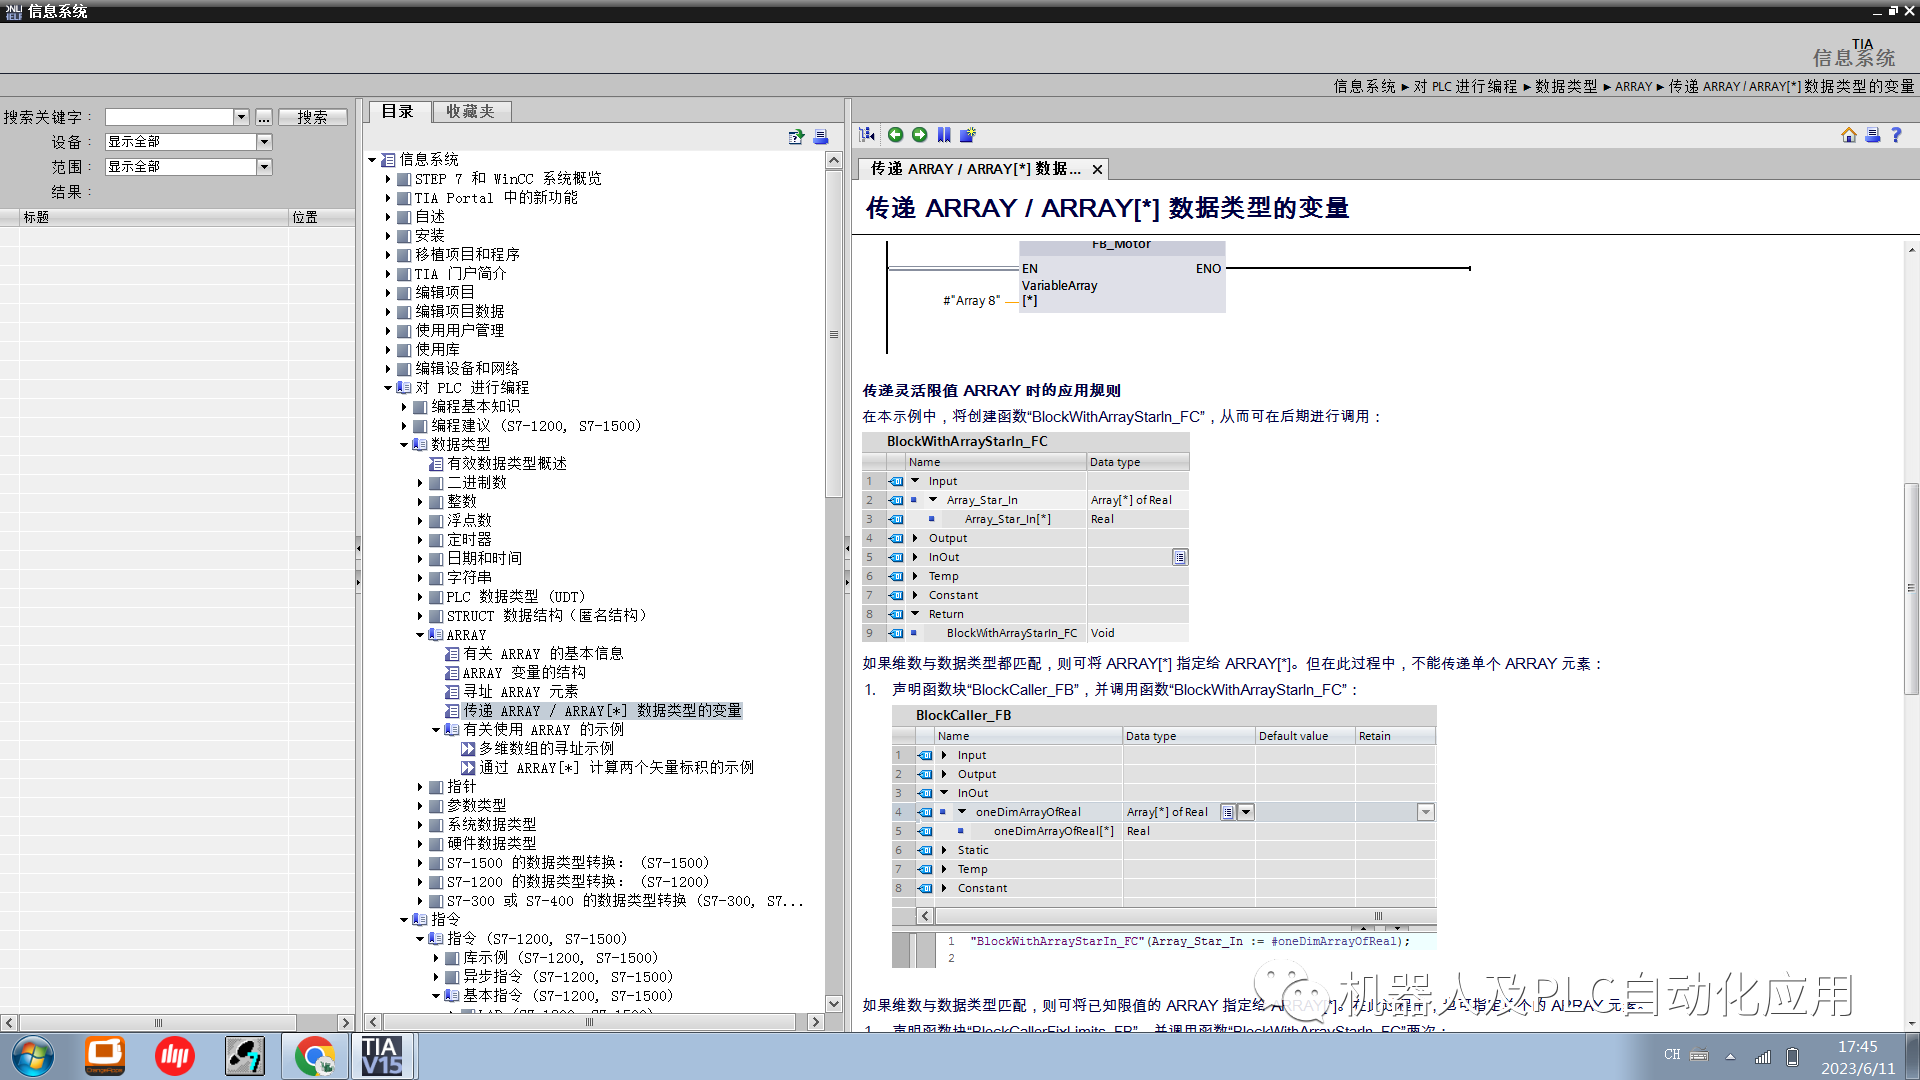Click the 位置 results column header
1920x1080 pixels.
(321, 217)
